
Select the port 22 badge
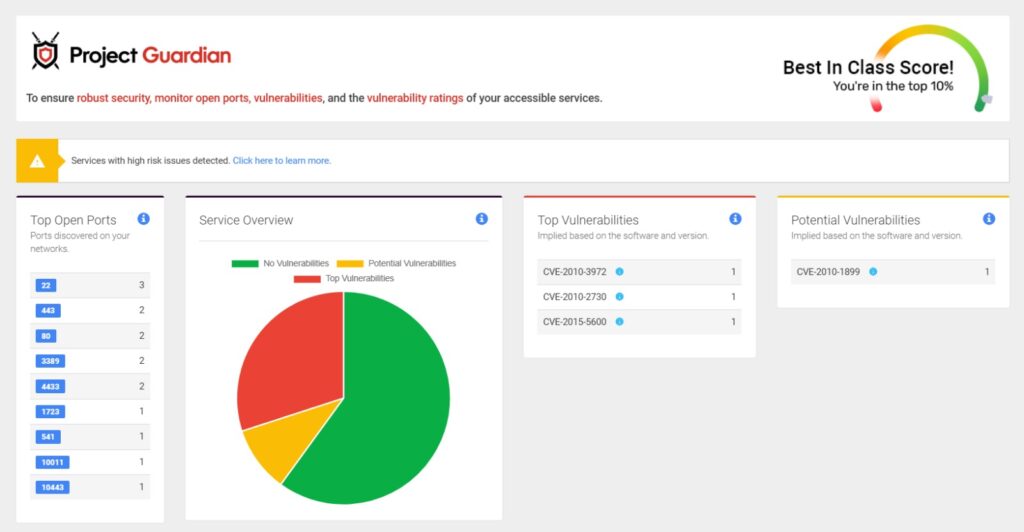46,286
